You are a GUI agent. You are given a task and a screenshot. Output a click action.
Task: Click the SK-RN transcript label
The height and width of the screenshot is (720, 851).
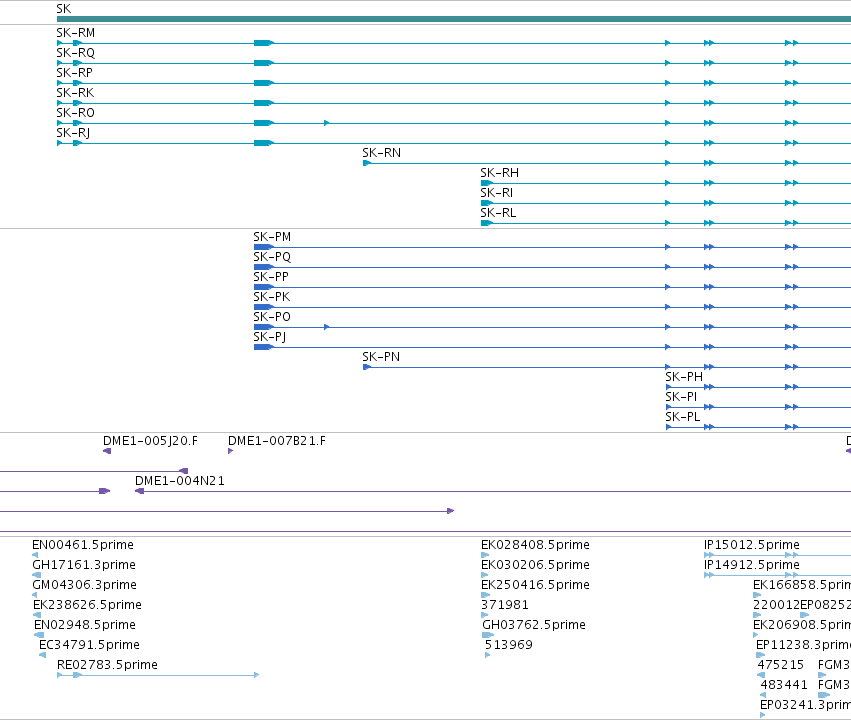pos(382,153)
